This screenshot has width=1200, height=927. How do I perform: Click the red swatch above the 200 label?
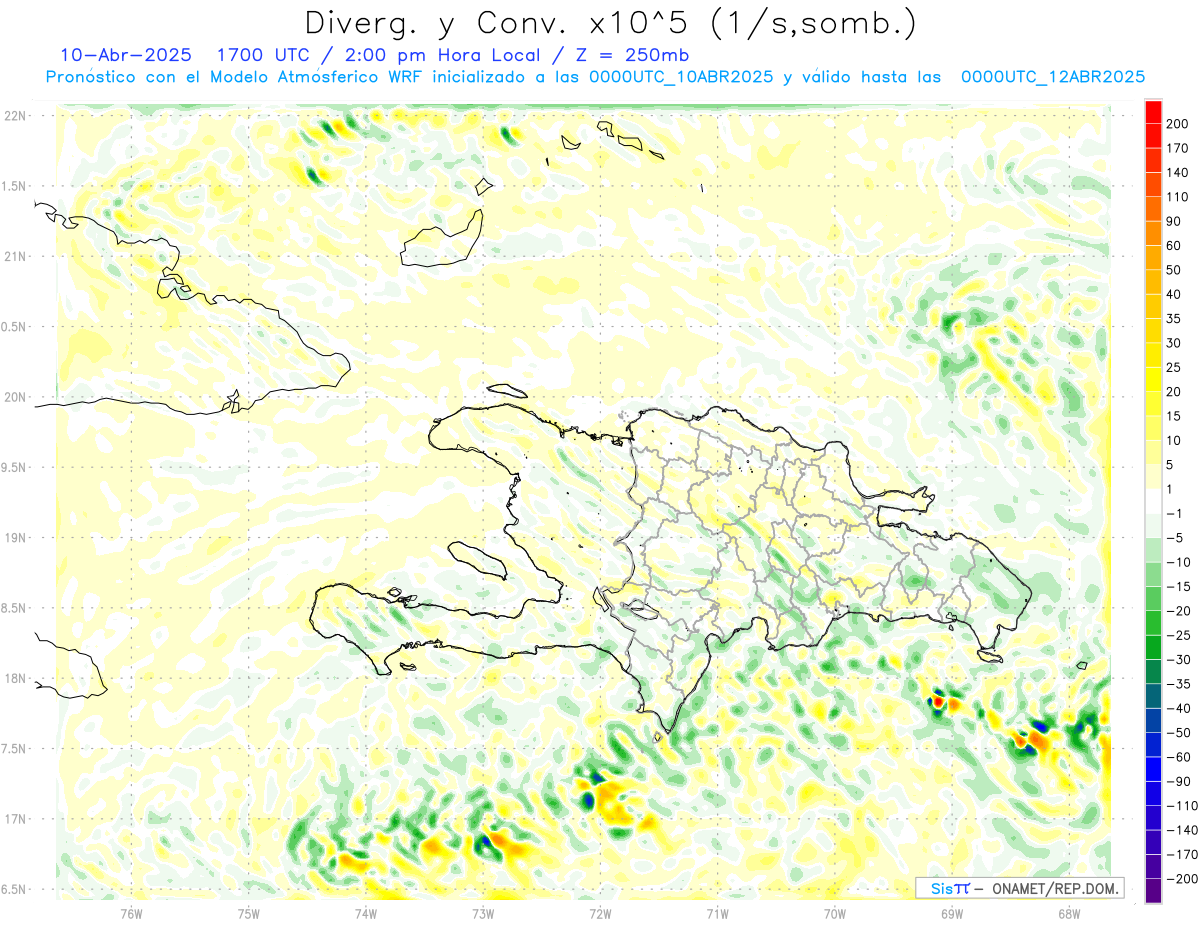[1153, 112]
